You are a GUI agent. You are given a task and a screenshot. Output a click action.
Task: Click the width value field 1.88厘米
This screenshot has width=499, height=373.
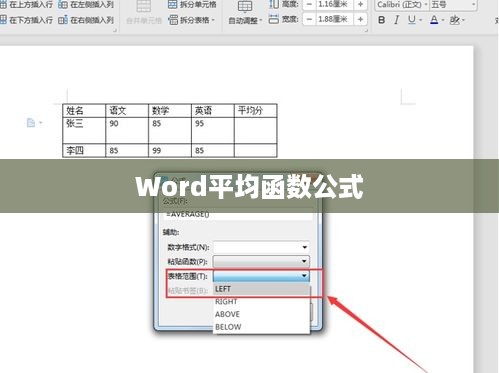[x=333, y=19]
